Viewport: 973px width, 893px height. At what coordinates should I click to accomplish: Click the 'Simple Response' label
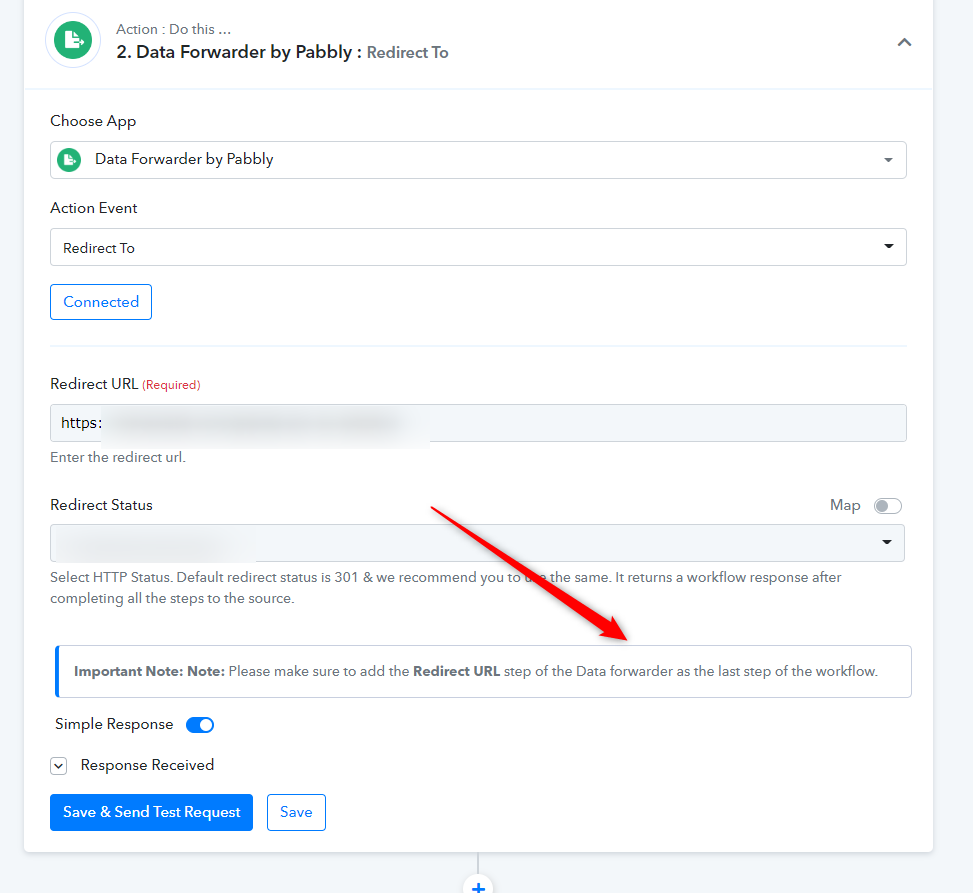(114, 724)
